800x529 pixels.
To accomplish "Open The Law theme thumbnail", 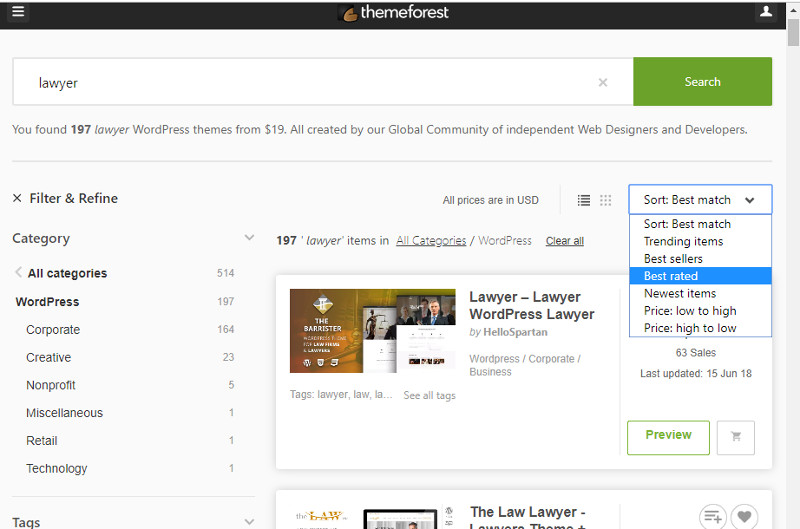I will tap(372, 518).
